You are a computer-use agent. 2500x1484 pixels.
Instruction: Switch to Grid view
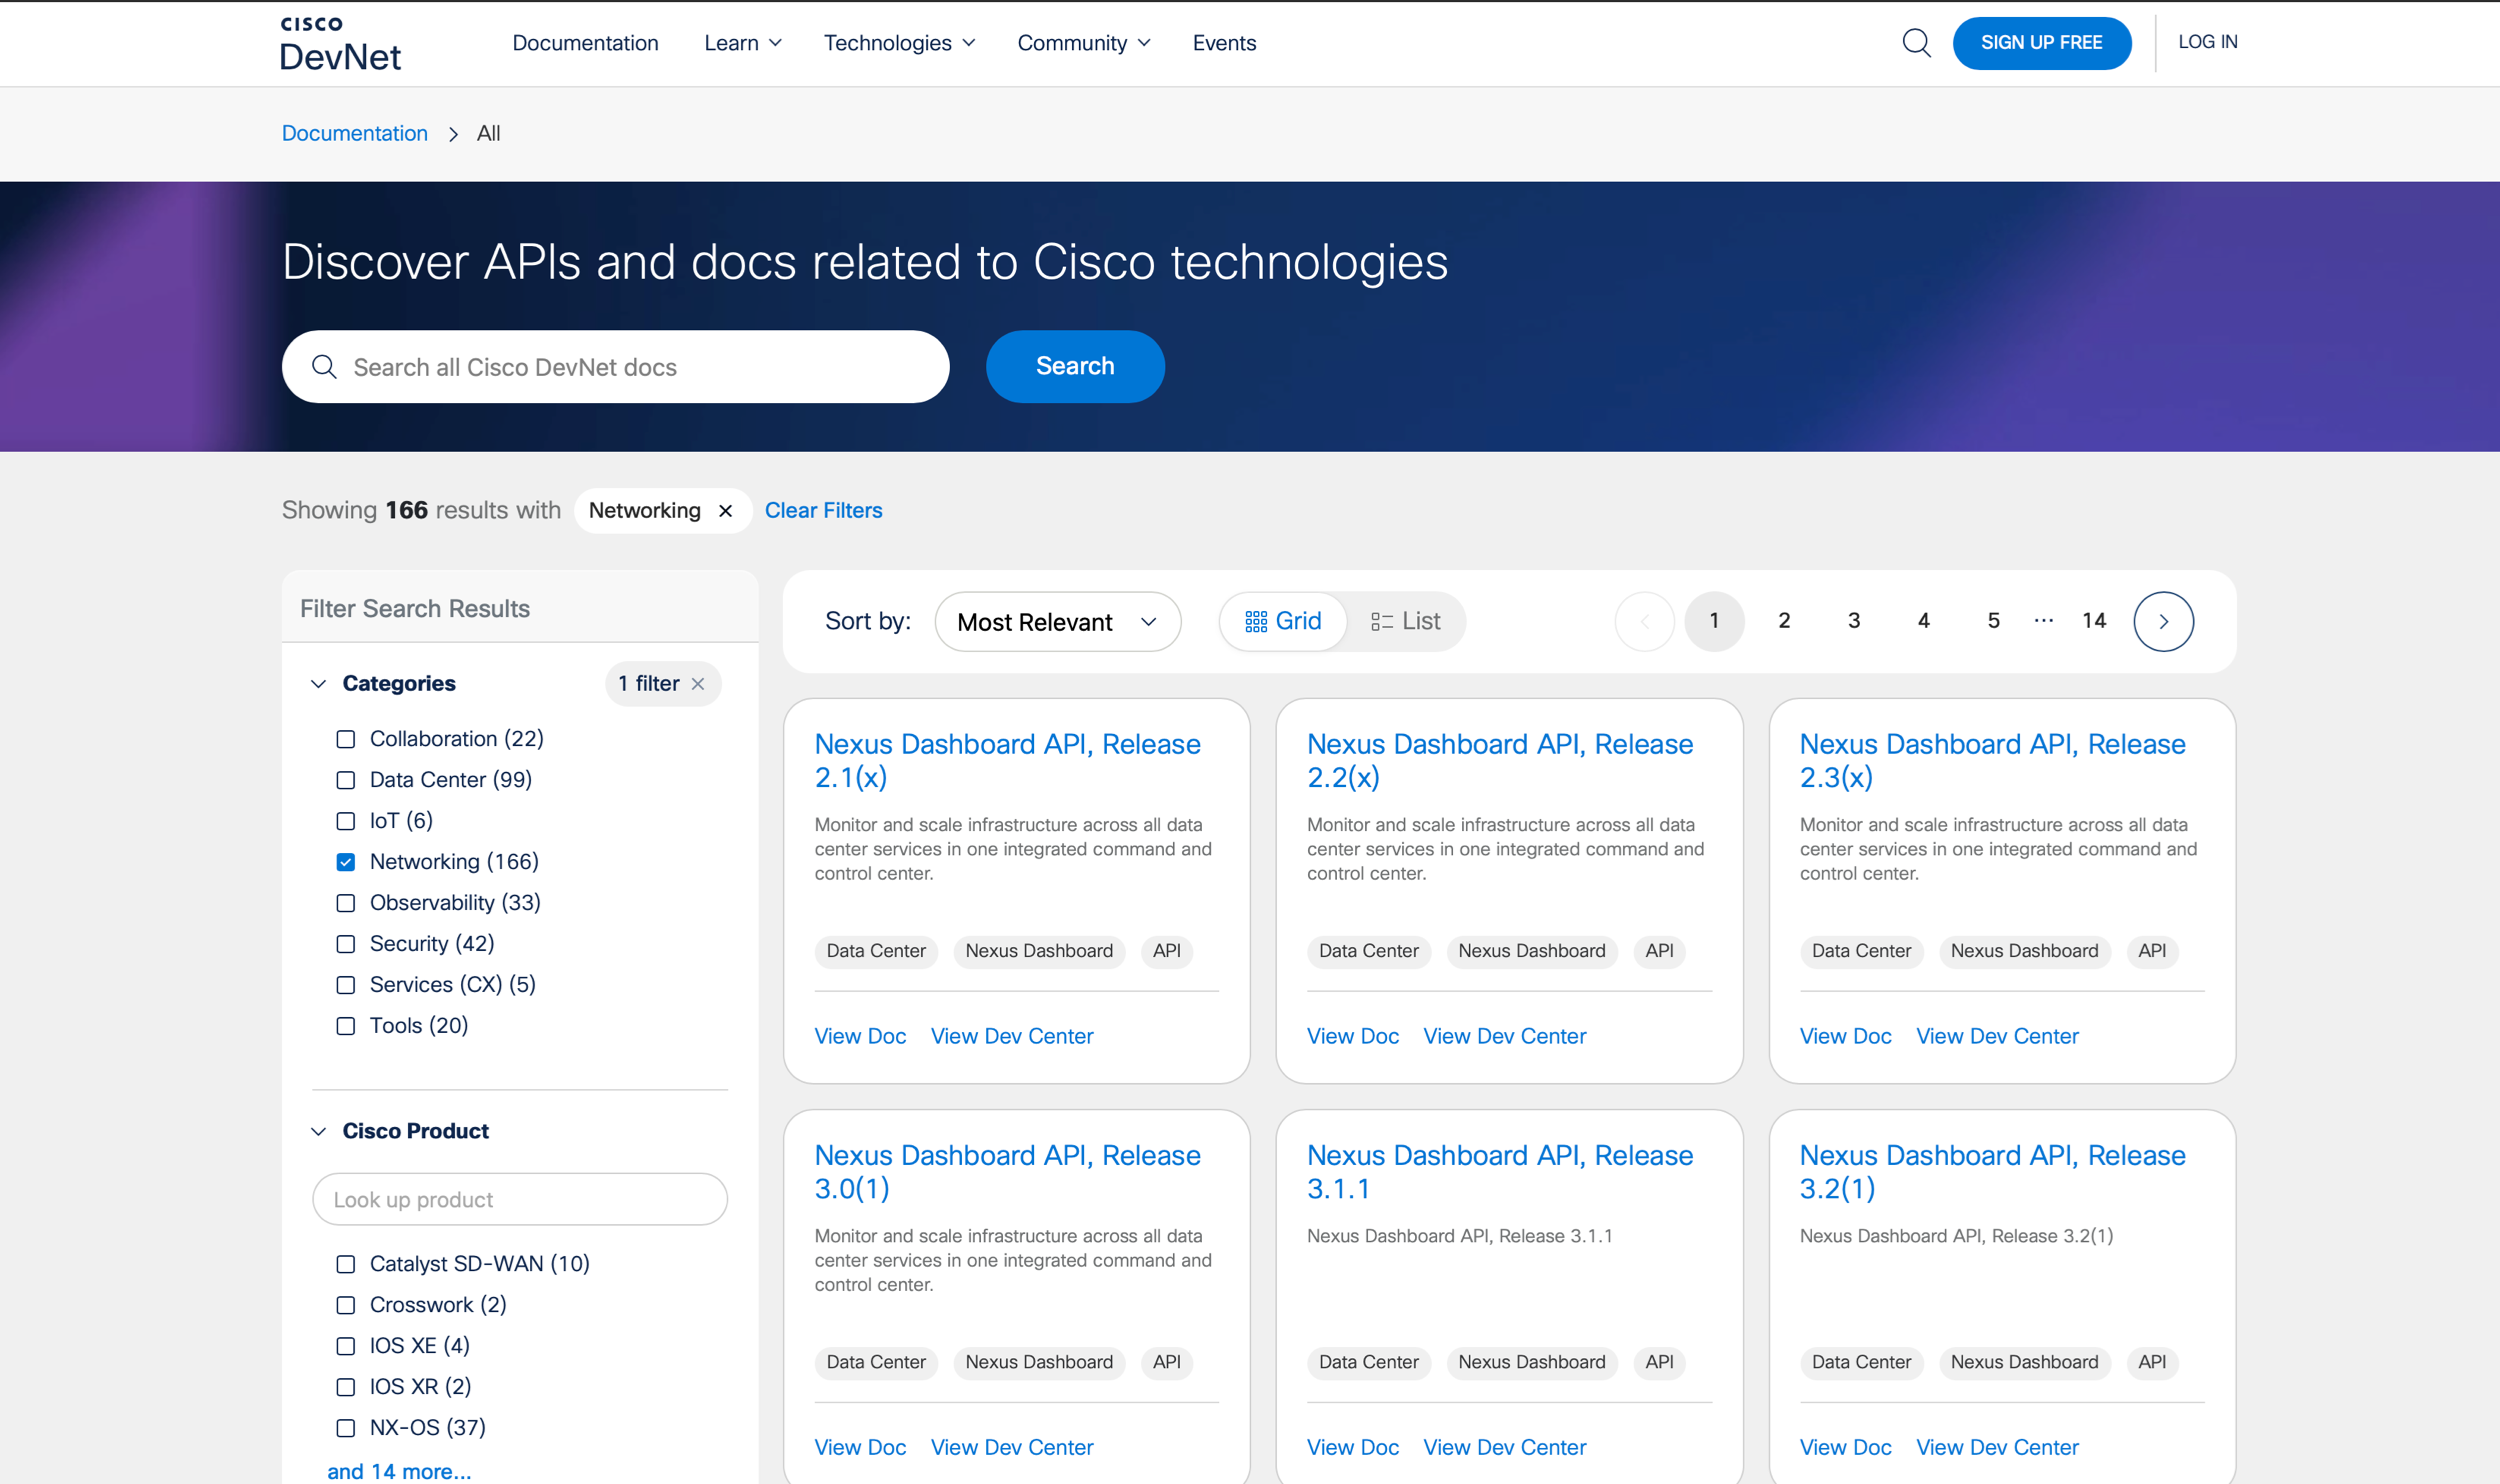[x=1283, y=621]
